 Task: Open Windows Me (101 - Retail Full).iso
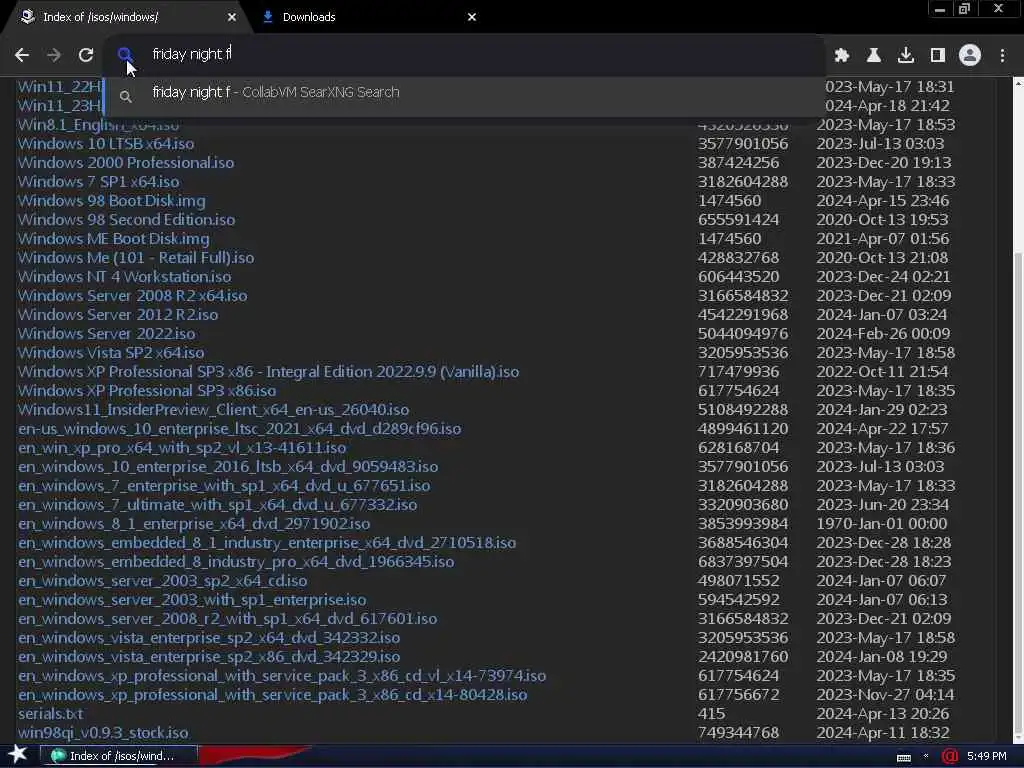[x=136, y=257]
